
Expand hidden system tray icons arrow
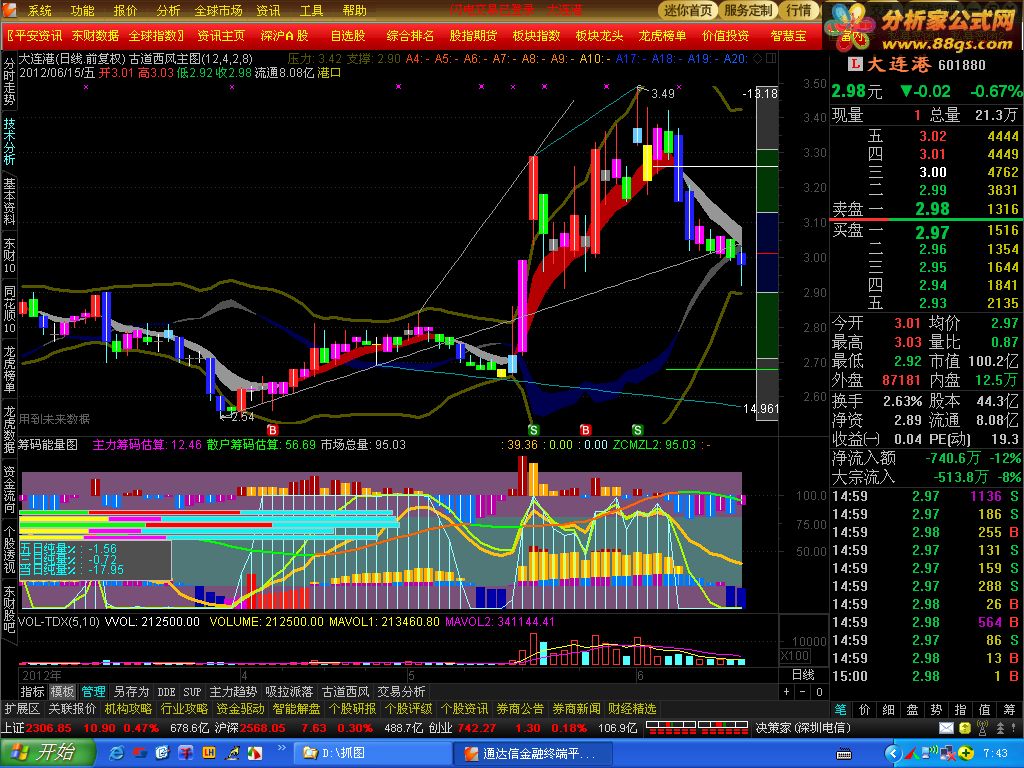click(x=893, y=754)
